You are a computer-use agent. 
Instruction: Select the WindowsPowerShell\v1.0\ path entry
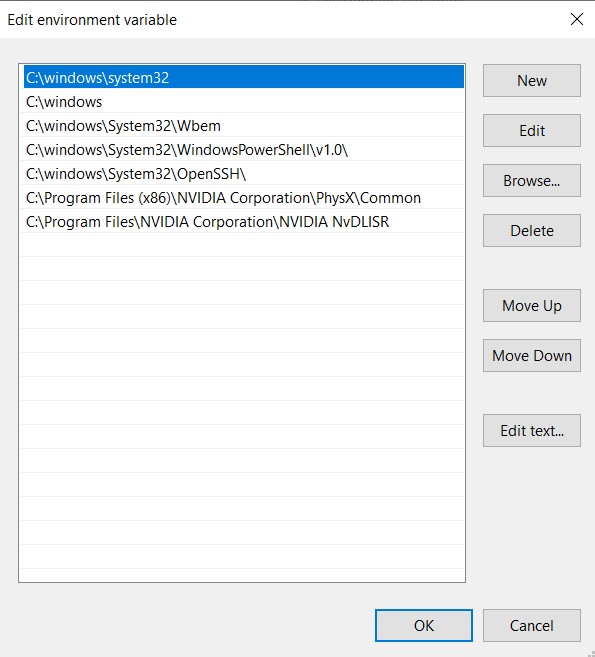[x=244, y=150]
